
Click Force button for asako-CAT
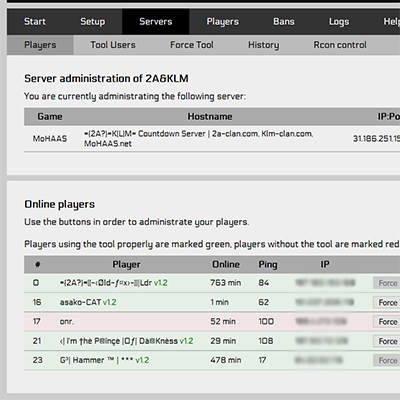click(x=387, y=302)
